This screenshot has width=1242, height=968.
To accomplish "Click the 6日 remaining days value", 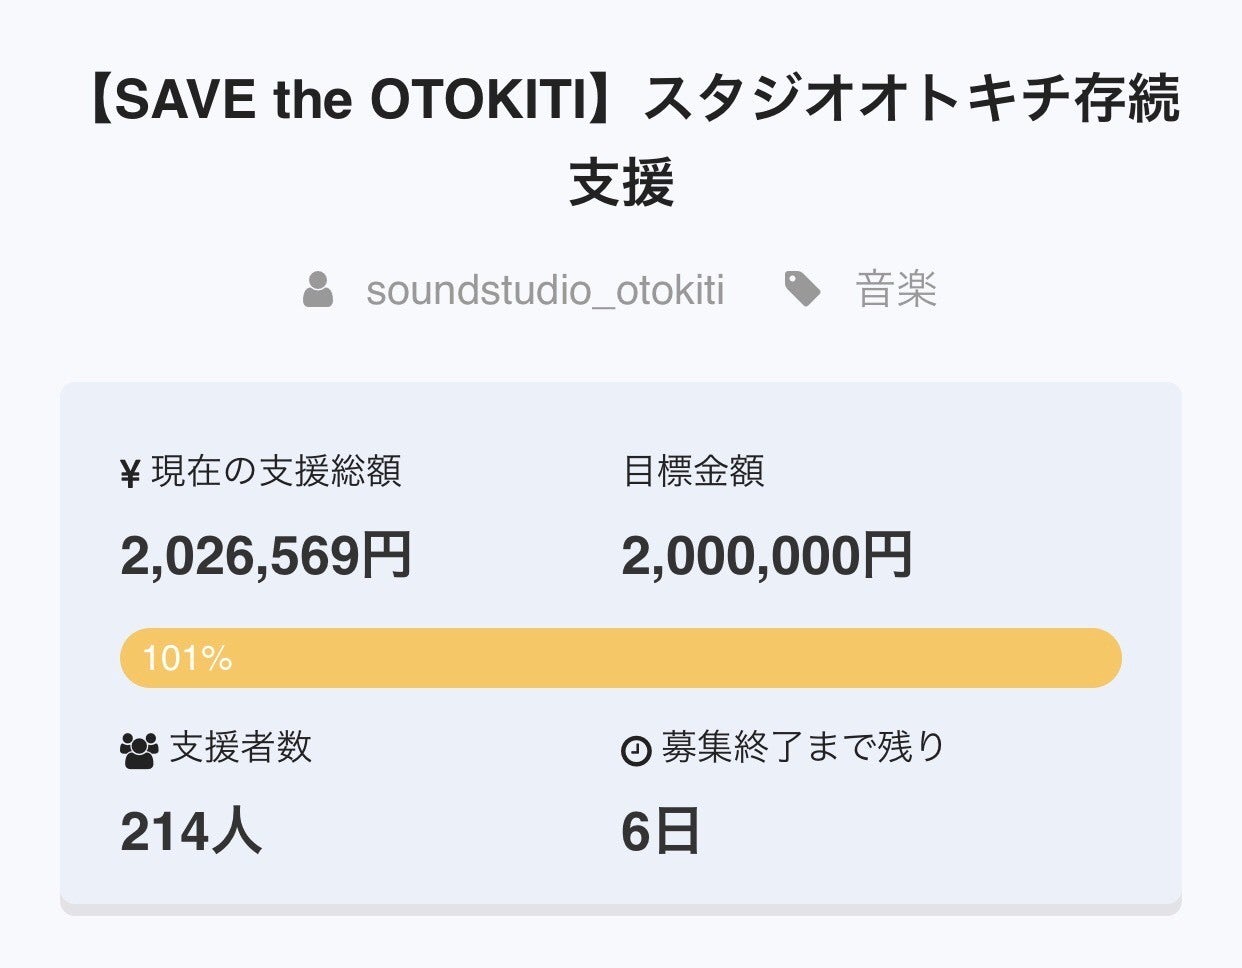I will pyautogui.click(x=660, y=832).
